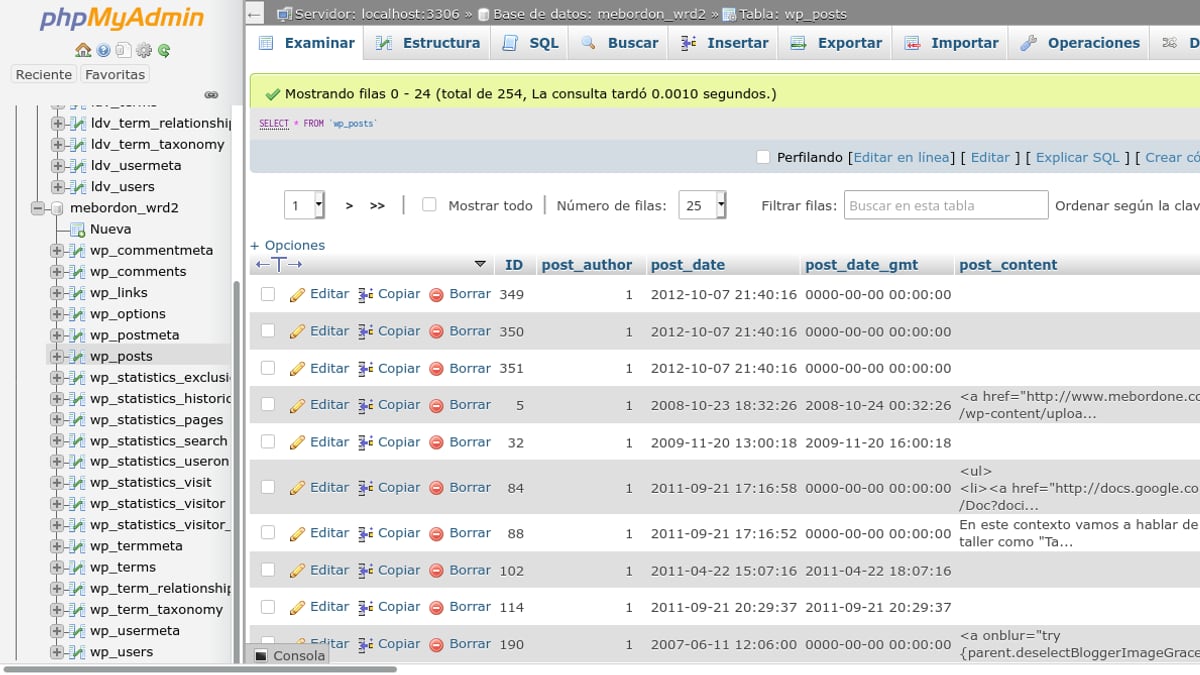Sort by post_date column header
This screenshot has height=675, width=1200.
coord(688,265)
